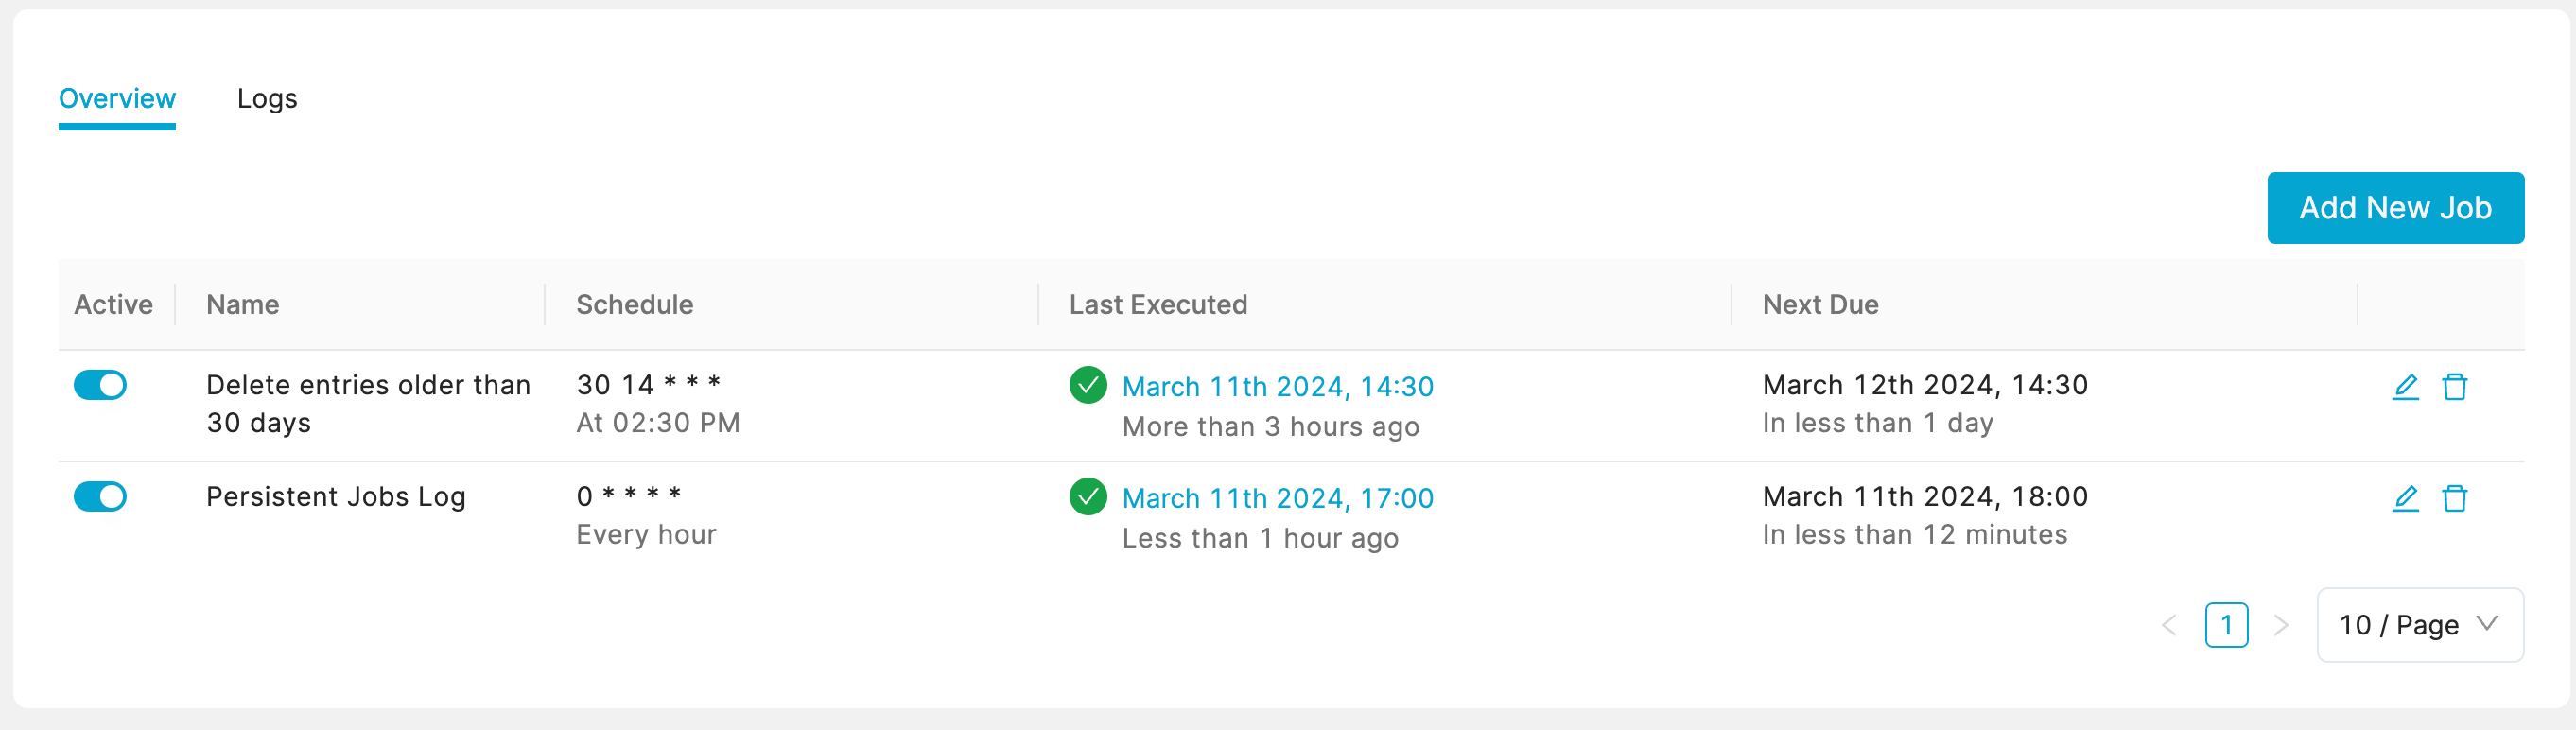The height and width of the screenshot is (730, 2576).
Task: Toggle Persistent Jobs Log active switch
Action: click(x=100, y=497)
